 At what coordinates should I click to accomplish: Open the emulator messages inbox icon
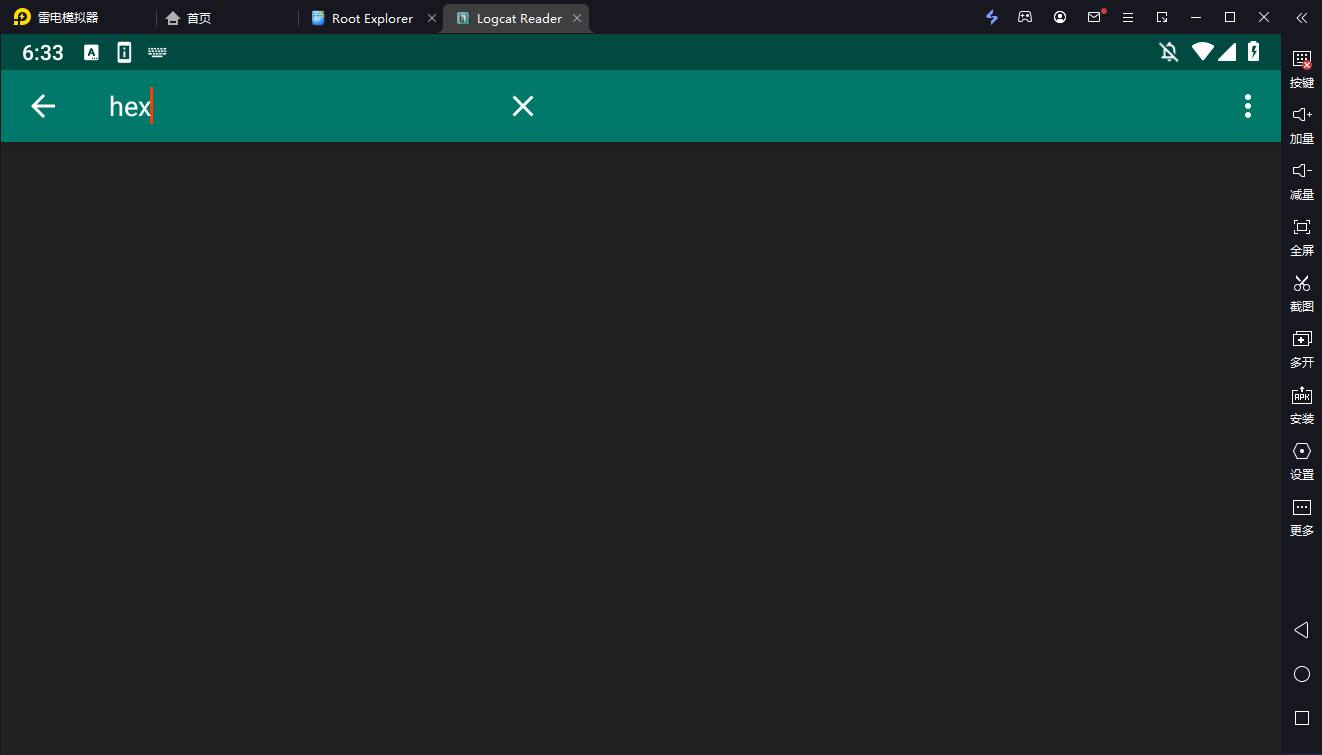[1093, 17]
